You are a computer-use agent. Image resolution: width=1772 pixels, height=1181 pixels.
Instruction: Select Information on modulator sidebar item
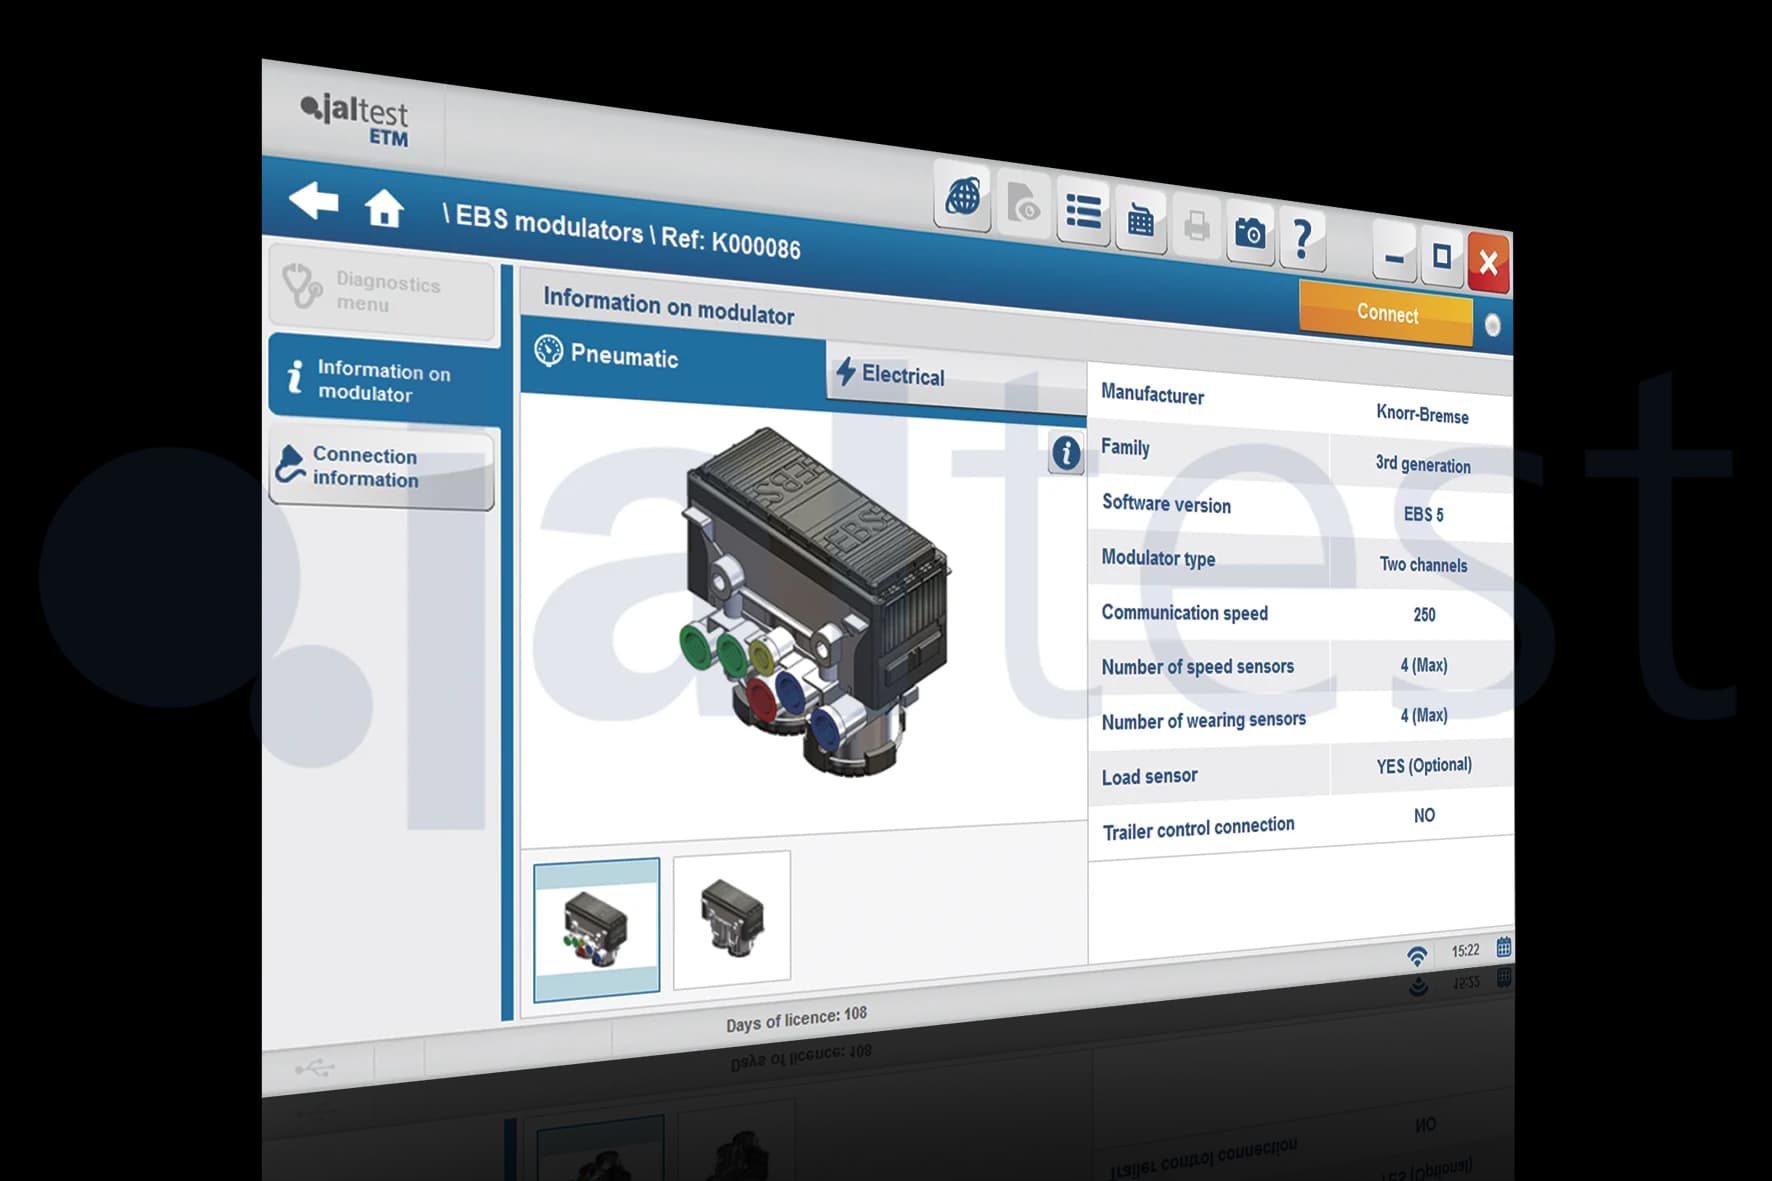pyautogui.click(x=382, y=380)
